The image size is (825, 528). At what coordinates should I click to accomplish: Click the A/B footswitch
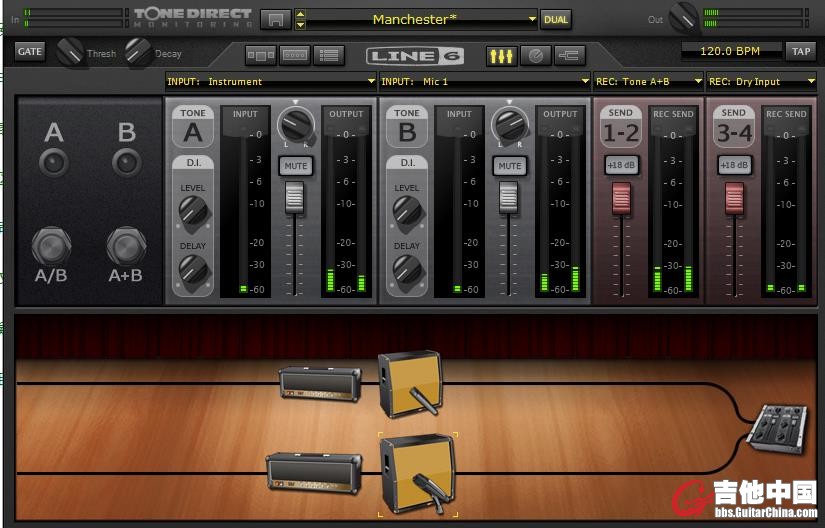click(x=52, y=246)
